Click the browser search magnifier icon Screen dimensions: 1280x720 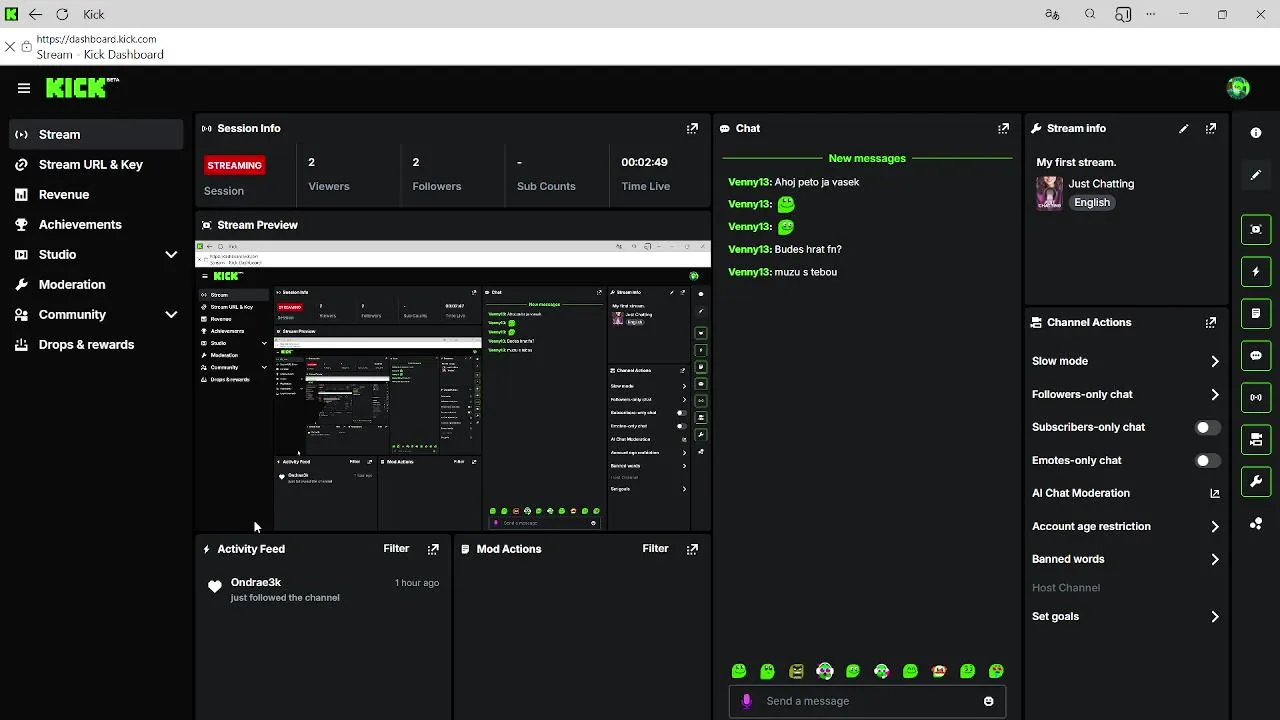pyautogui.click(x=1090, y=14)
